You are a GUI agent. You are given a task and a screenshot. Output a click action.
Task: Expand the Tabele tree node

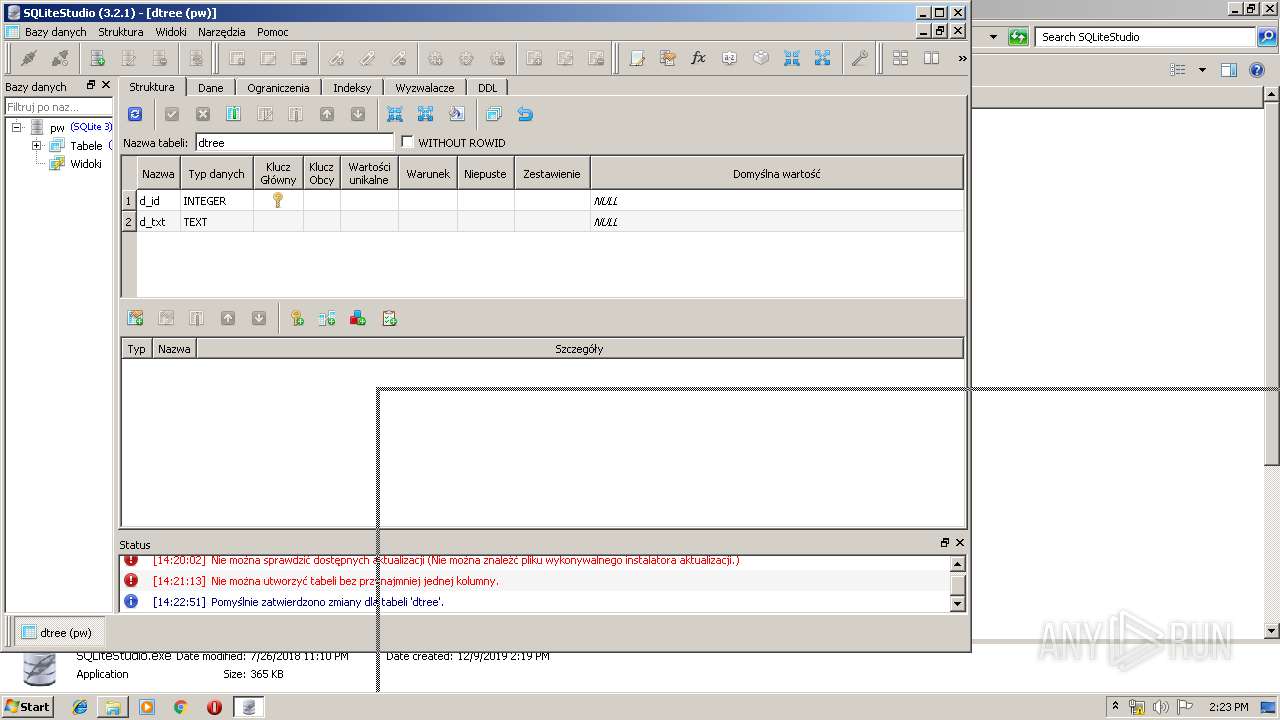(36, 145)
